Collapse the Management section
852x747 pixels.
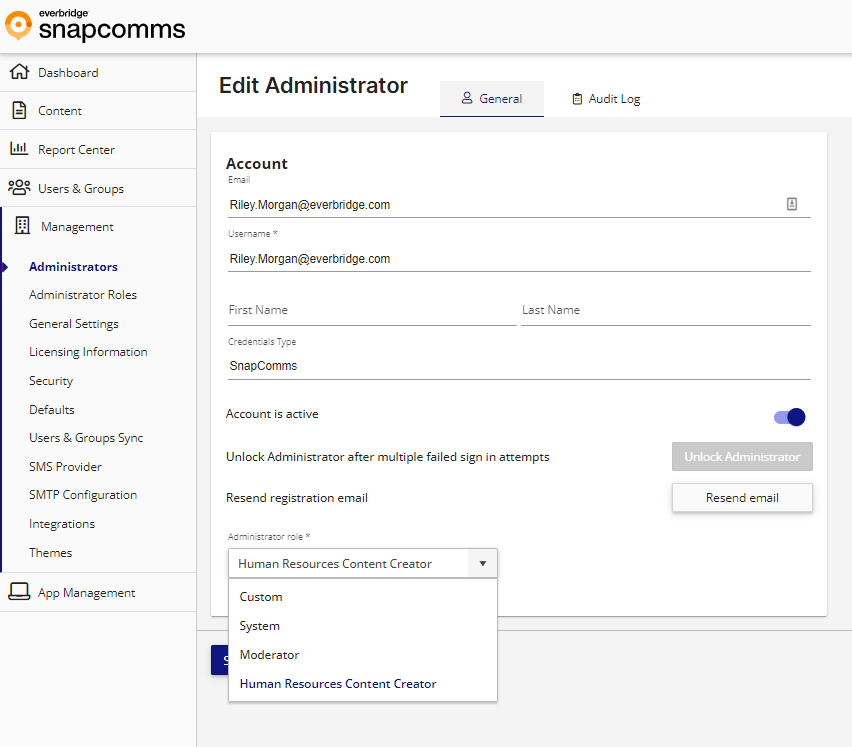(x=98, y=227)
